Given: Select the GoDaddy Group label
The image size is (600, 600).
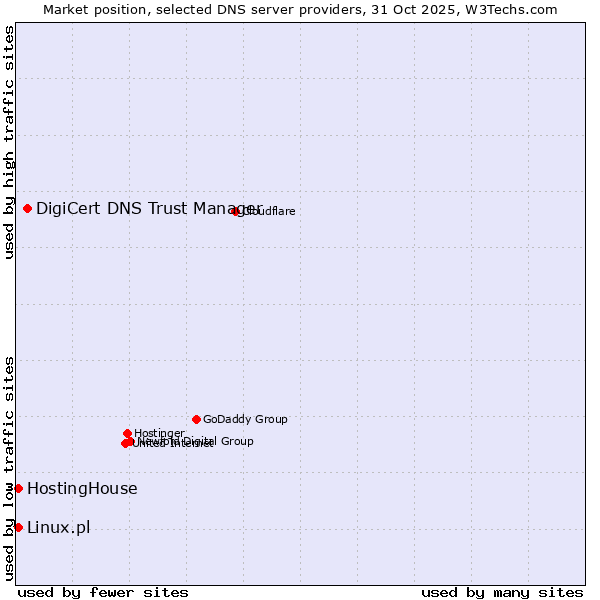Looking at the screenshot, I should pyautogui.click(x=245, y=419).
